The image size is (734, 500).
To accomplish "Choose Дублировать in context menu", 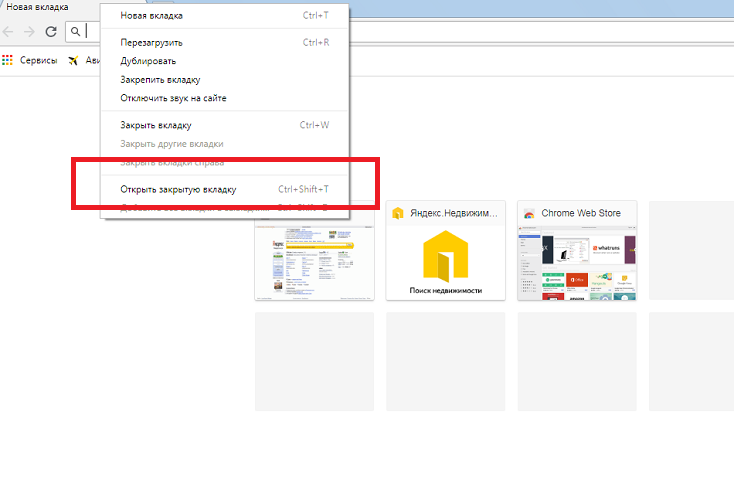I will tap(225, 61).
